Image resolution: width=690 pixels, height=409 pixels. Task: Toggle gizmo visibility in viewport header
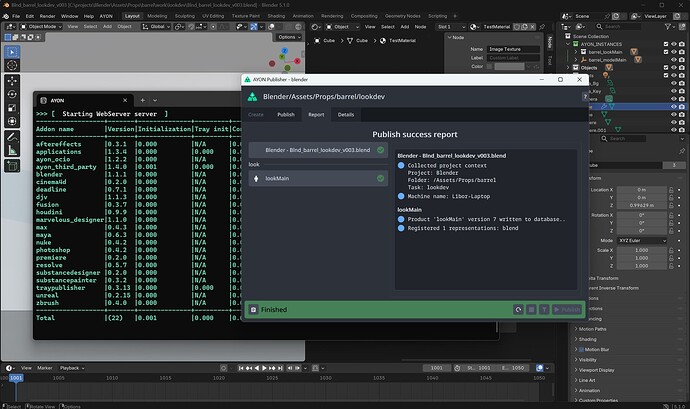[253, 27]
